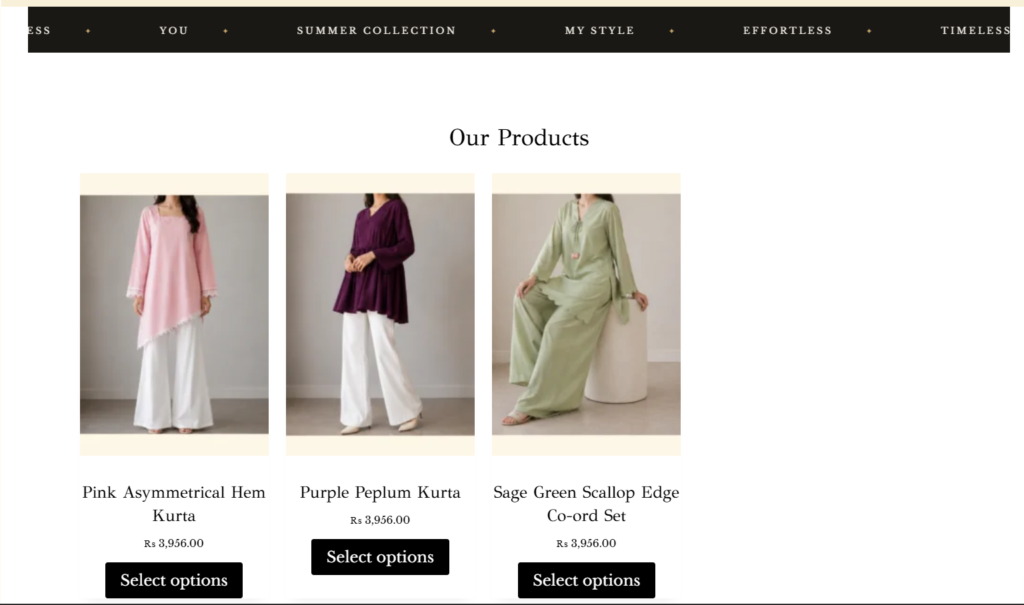The height and width of the screenshot is (605, 1024).
Task: Click the price under Pink Asymmetrical Hem Kurta
Action: click(174, 543)
